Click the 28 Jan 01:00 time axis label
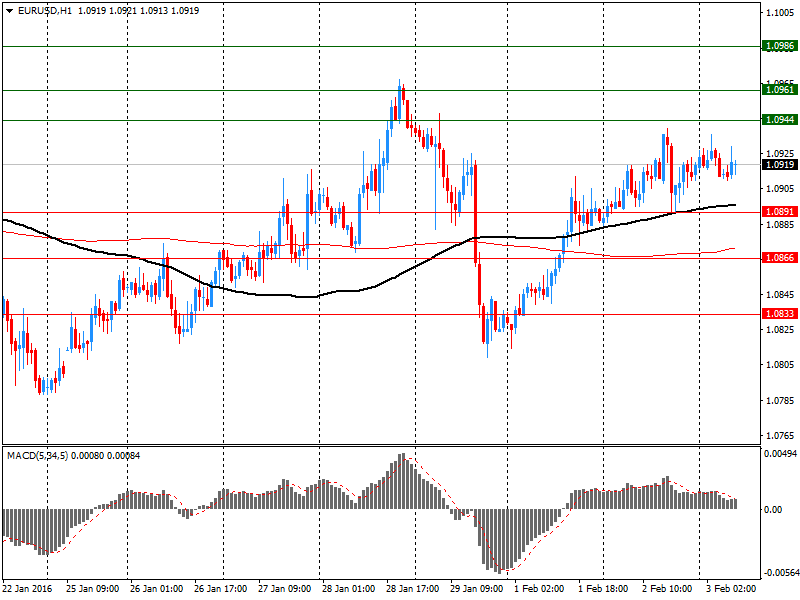The height and width of the screenshot is (600, 800). [348, 589]
